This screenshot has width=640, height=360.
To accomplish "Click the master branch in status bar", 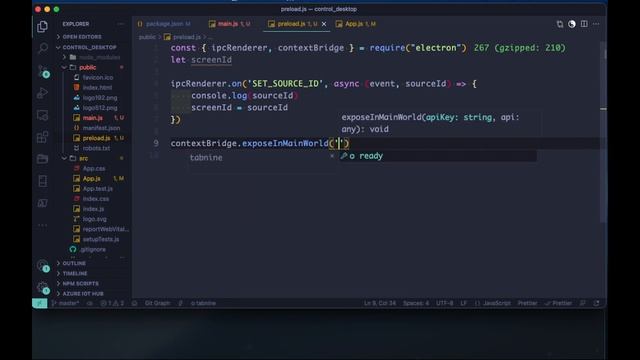I will coord(65,303).
